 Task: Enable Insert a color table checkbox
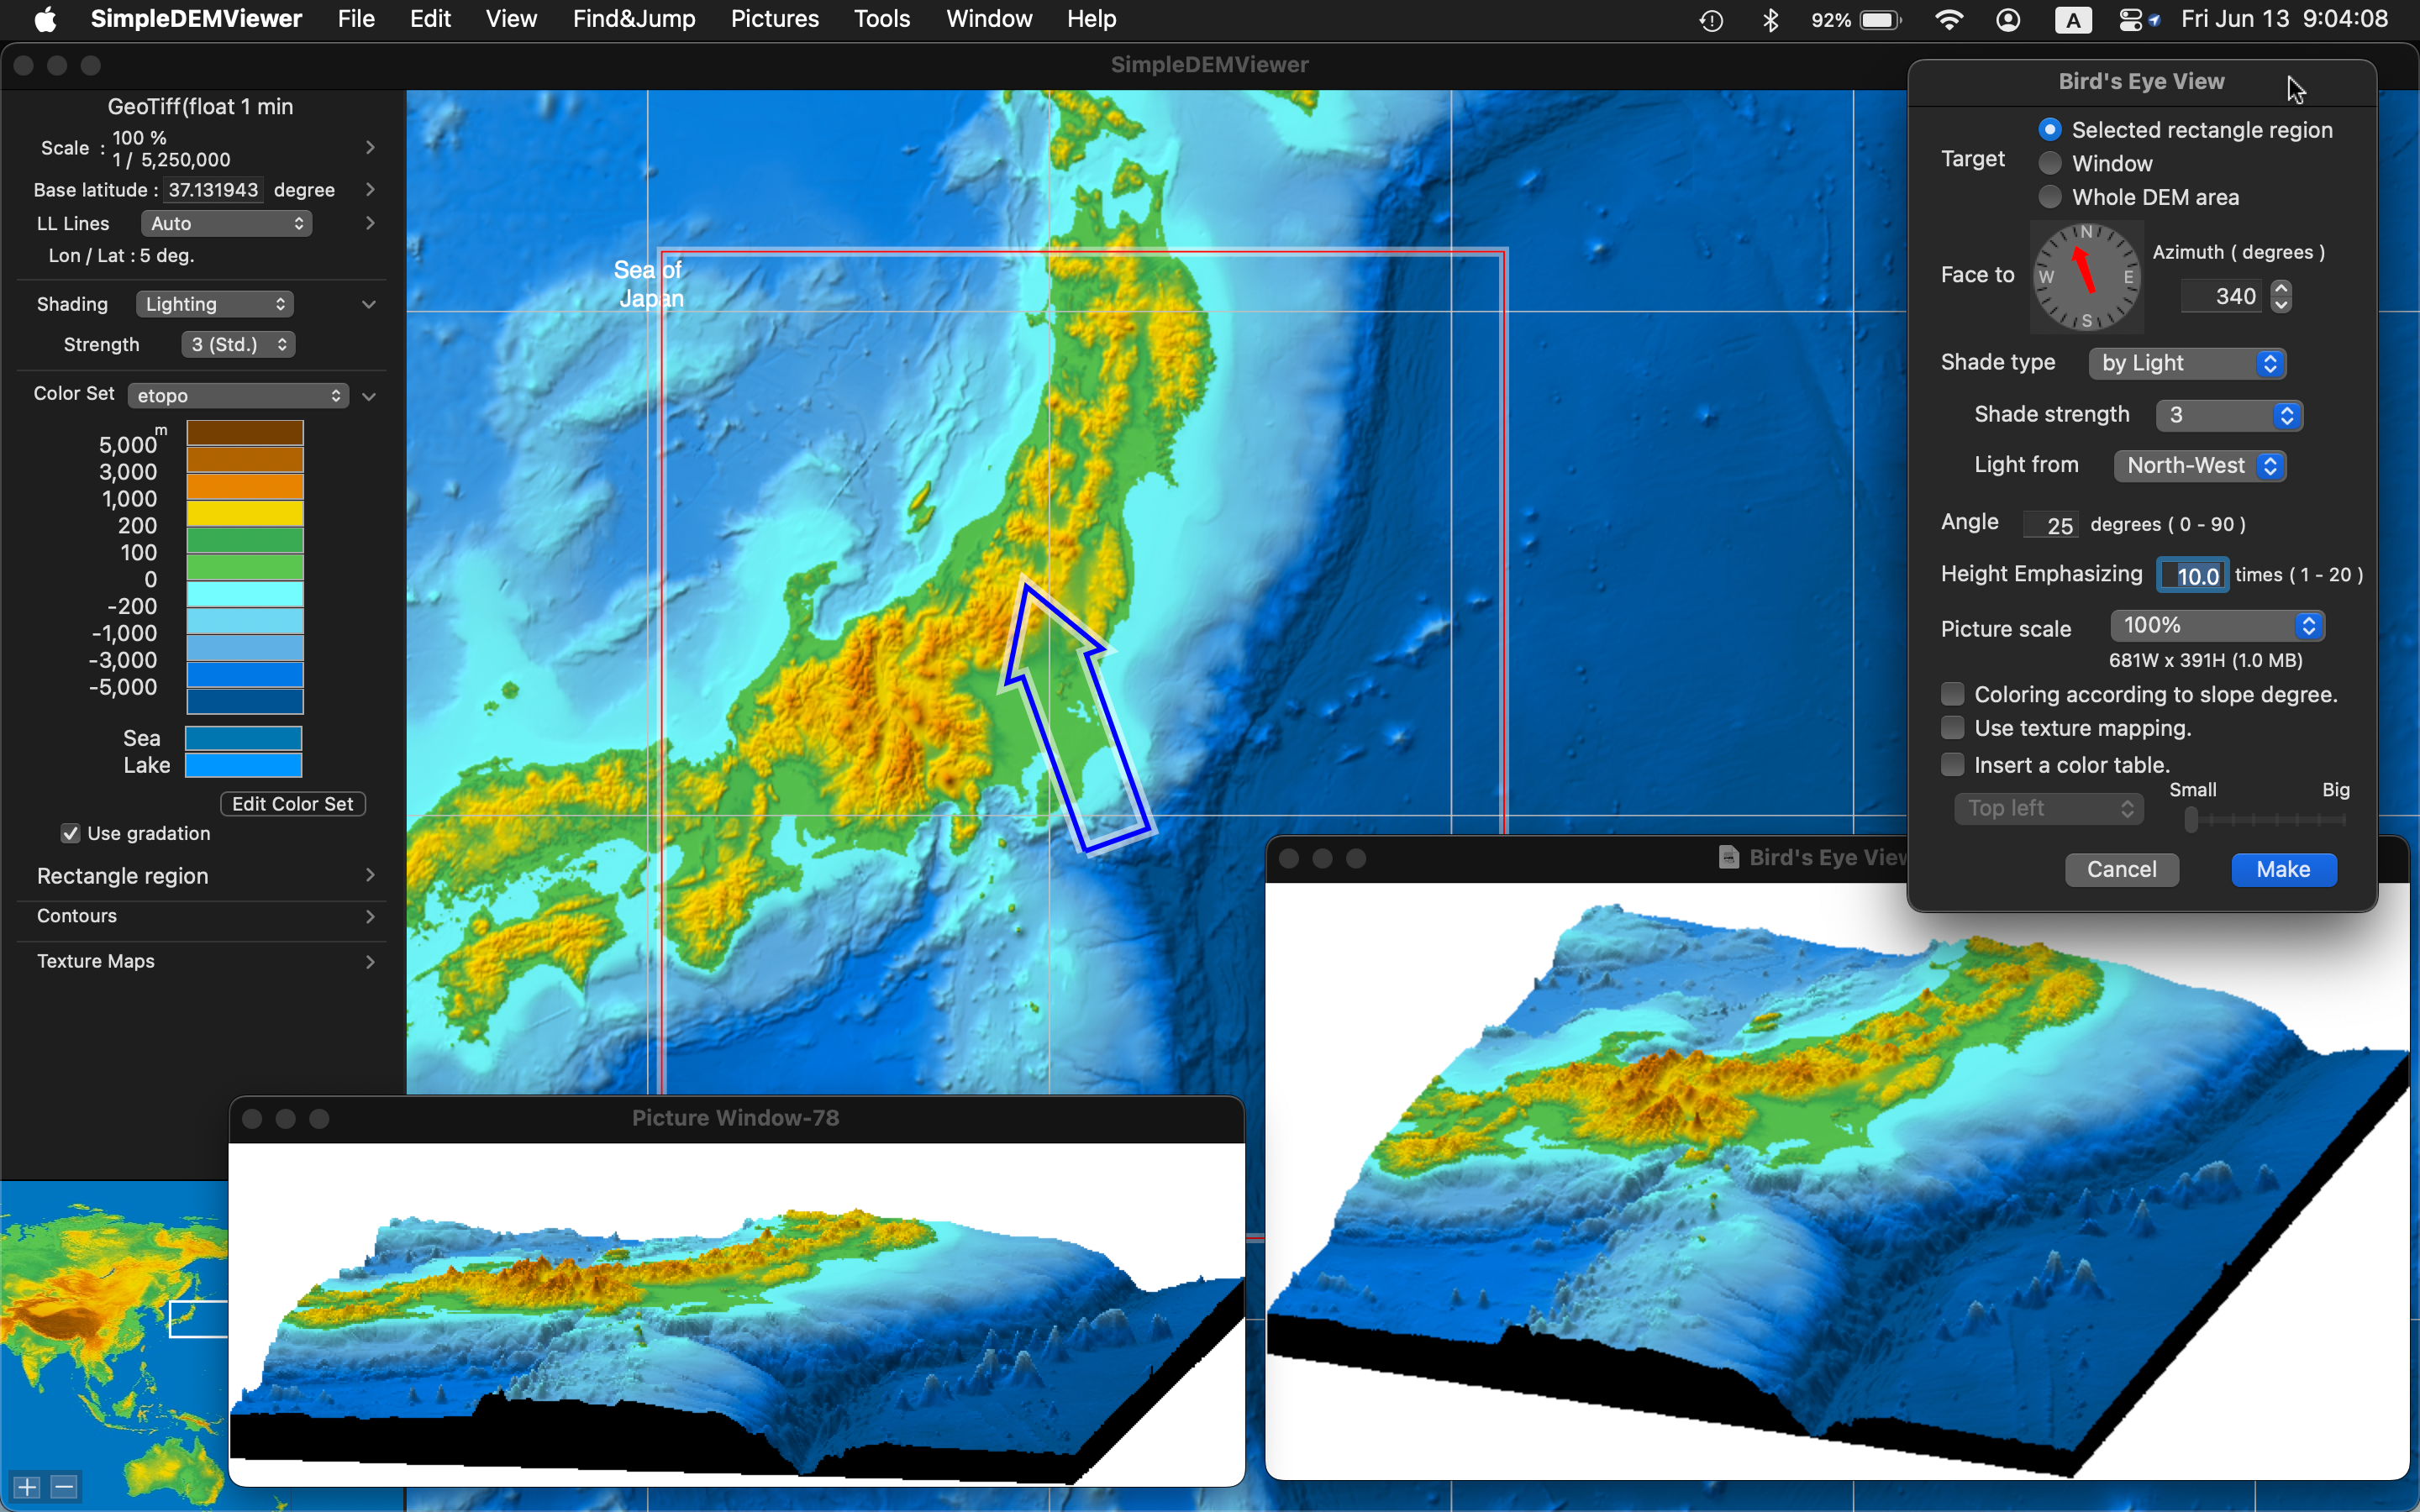coord(1953,765)
